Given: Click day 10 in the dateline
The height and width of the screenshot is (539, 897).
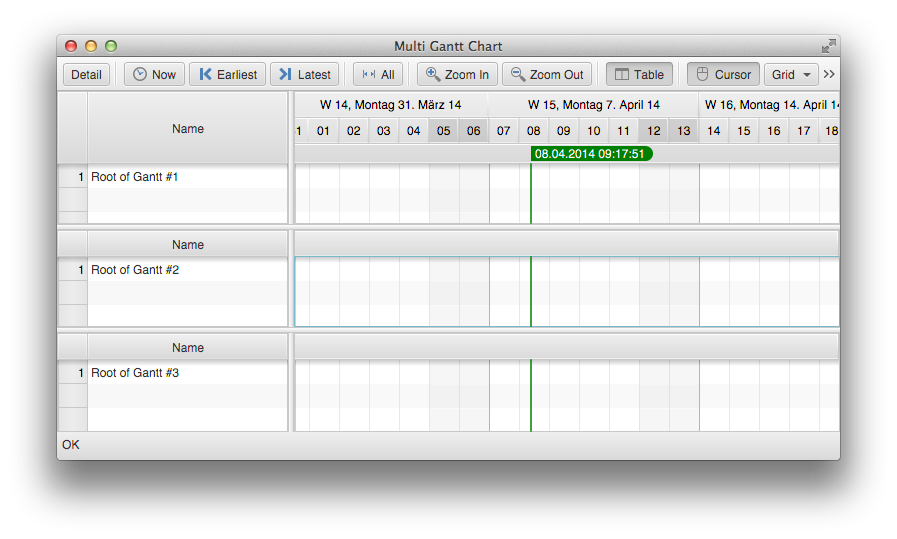Looking at the screenshot, I should 594,130.
